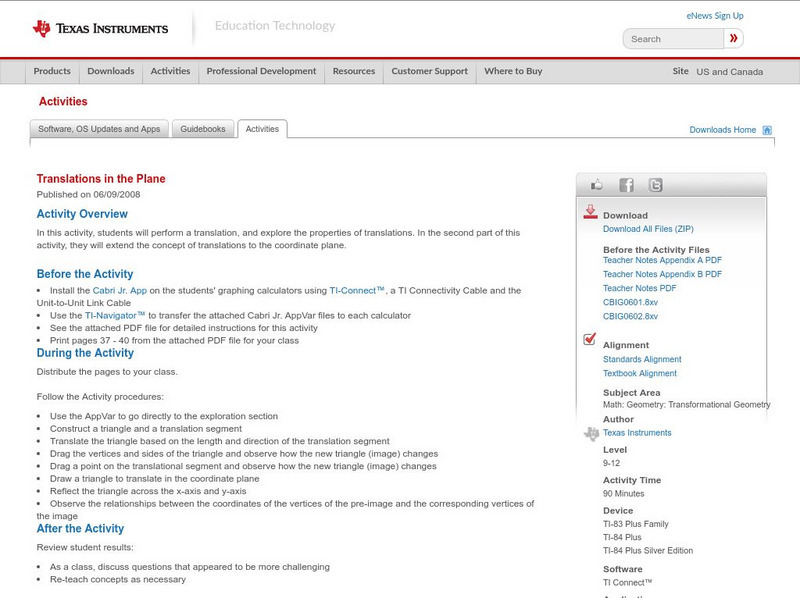Click the Published on 06/09/2008 text
This screenshot has height=598, width=800.
(x=88, y=194)
